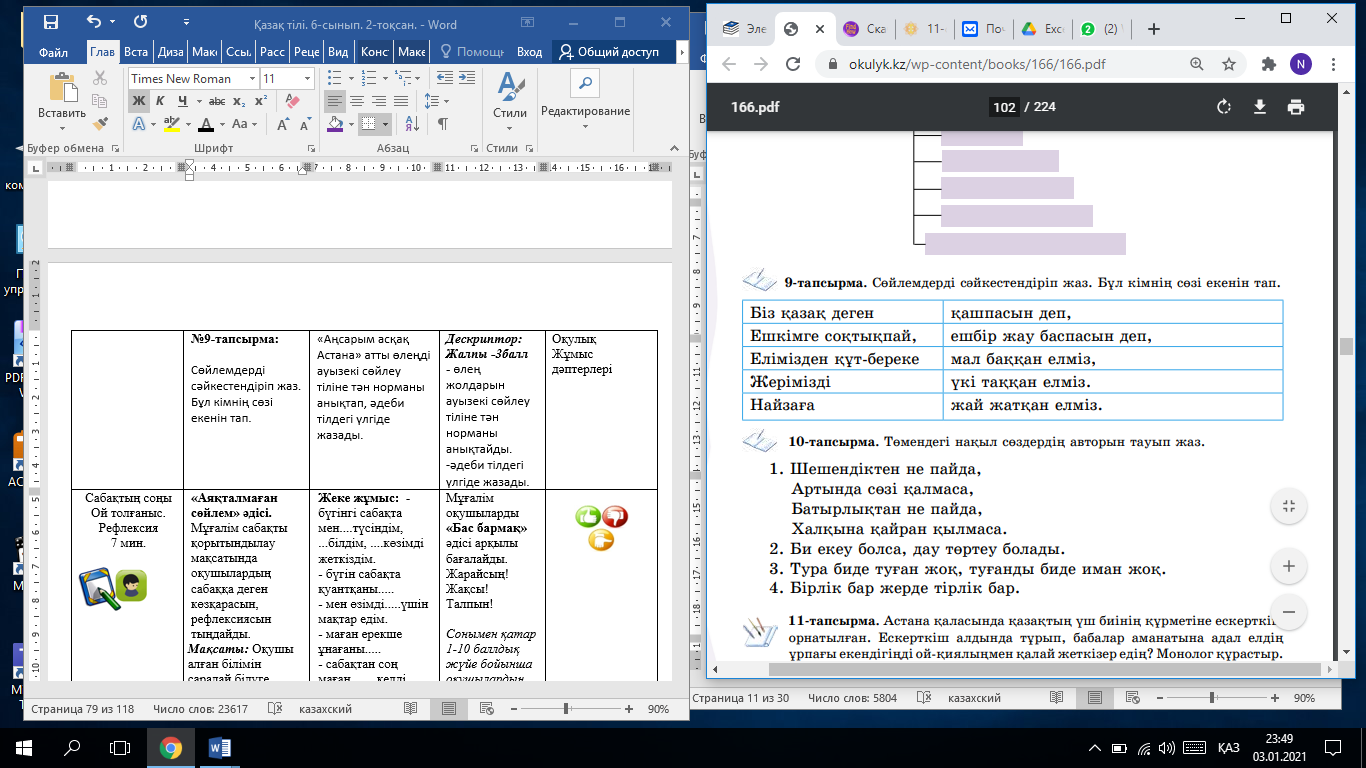Bookmark this page with the star icon
The width and height of the screenshot is (1366, 768).
(1229, 64)
